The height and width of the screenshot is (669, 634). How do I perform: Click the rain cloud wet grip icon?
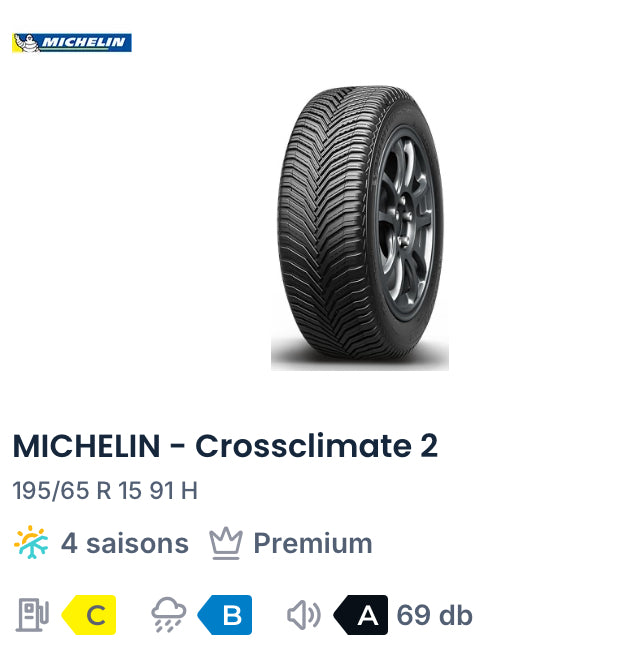[168, 615]
